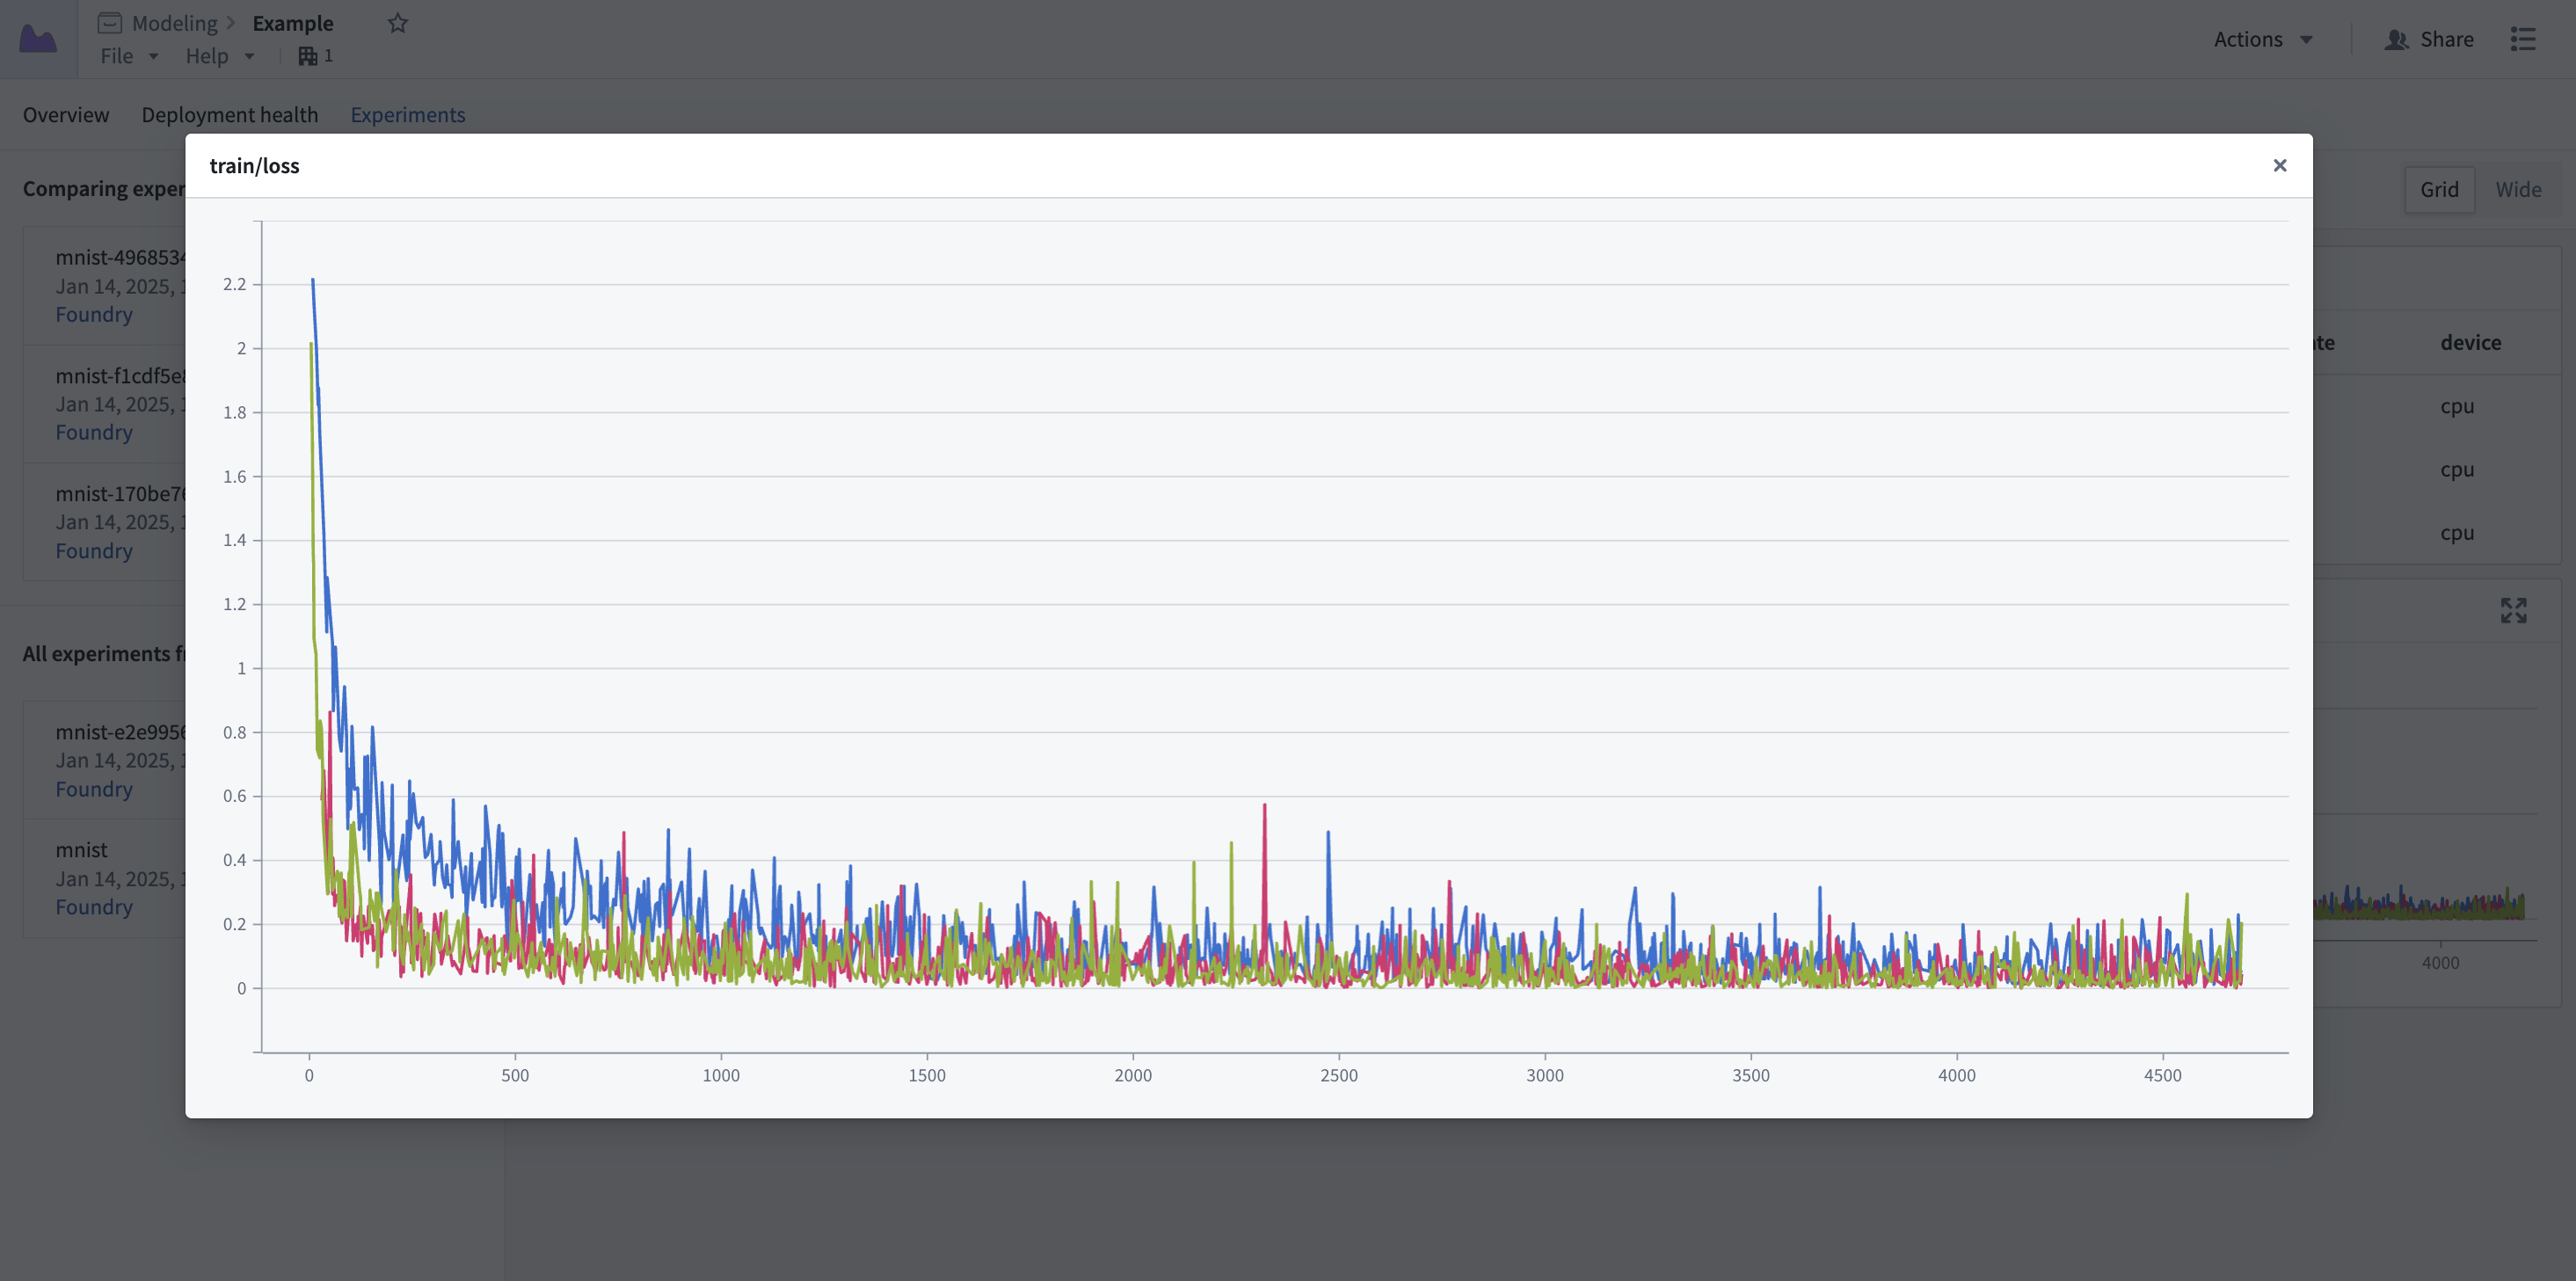The image size is (2576, 1281).
Task: Close the train/loss chart dialog
Action: 2280,165
